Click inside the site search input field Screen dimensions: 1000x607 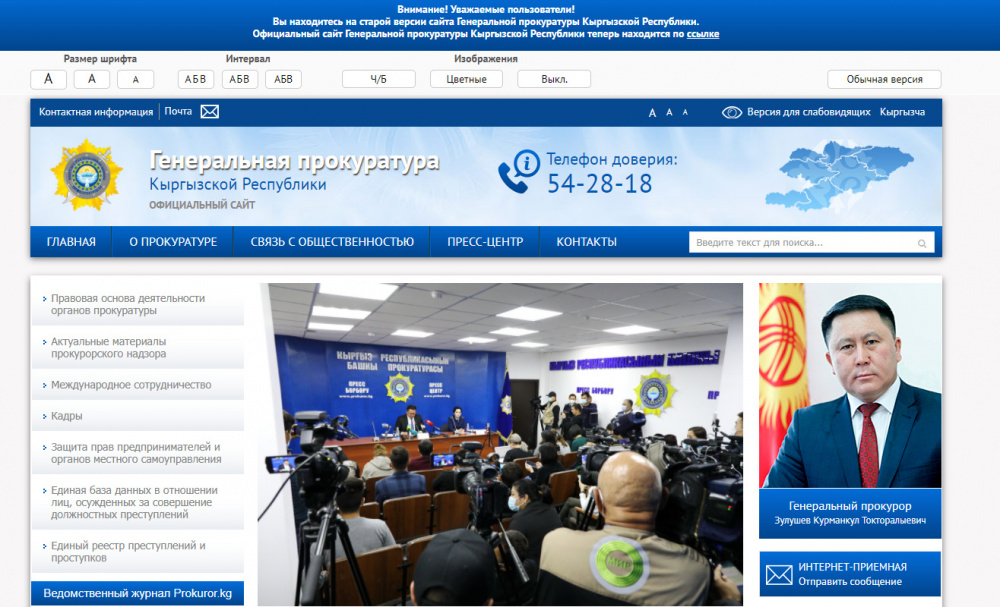pos(790,242)
